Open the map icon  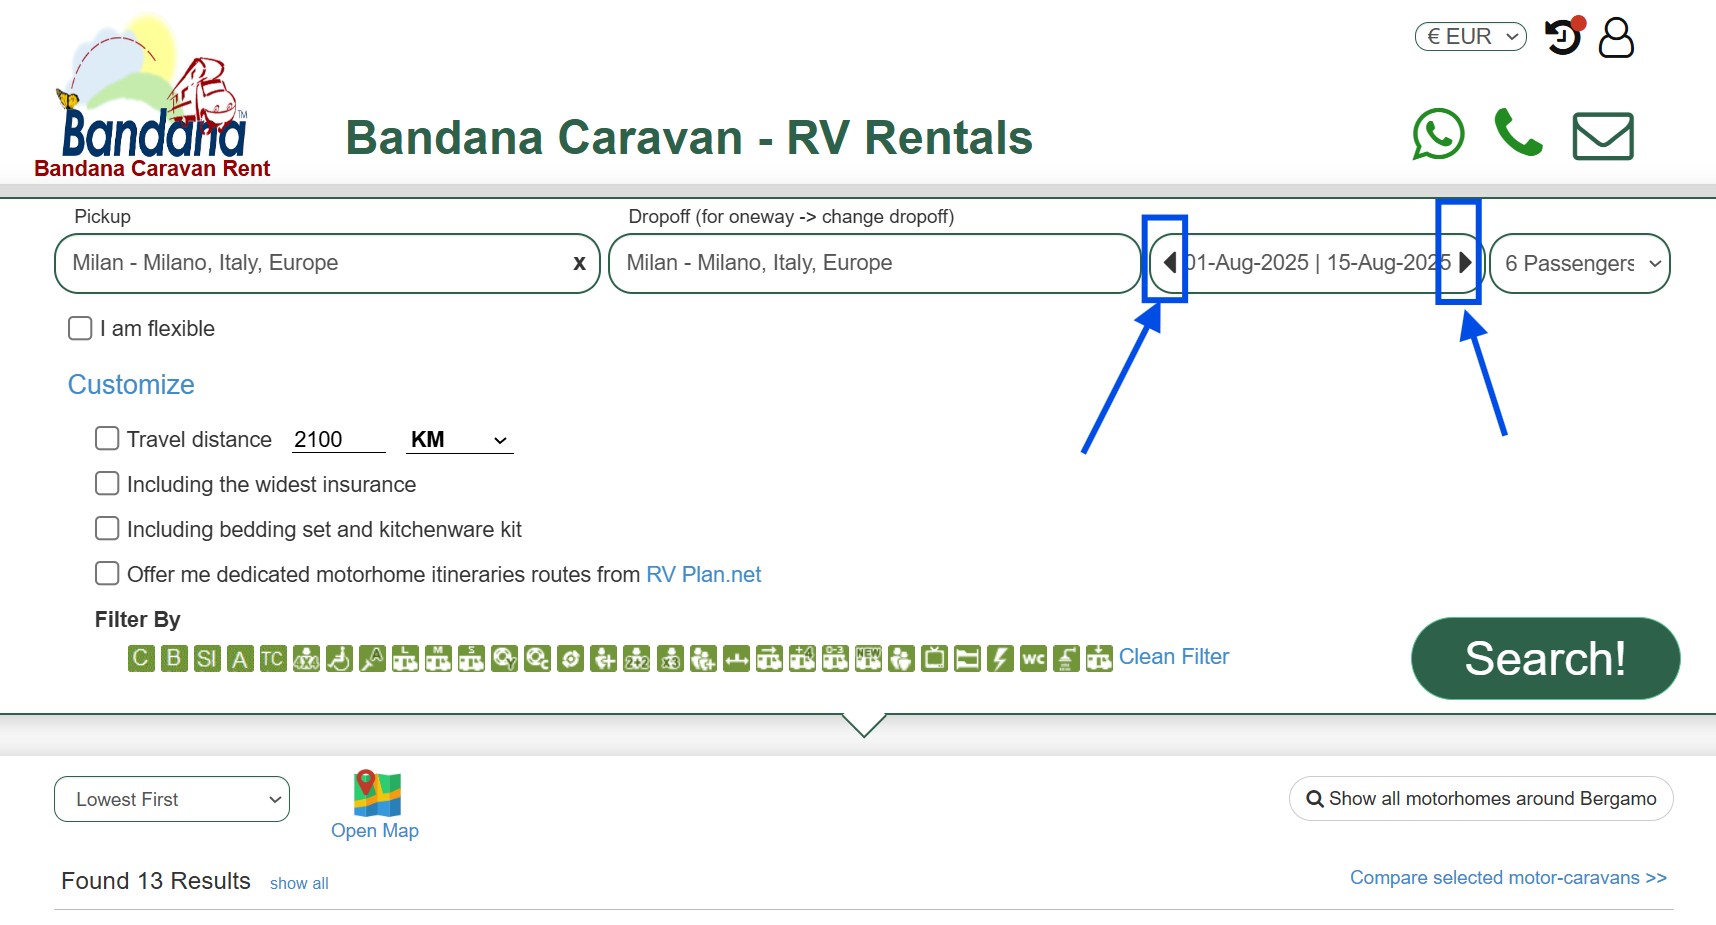(x=376, y=794)
